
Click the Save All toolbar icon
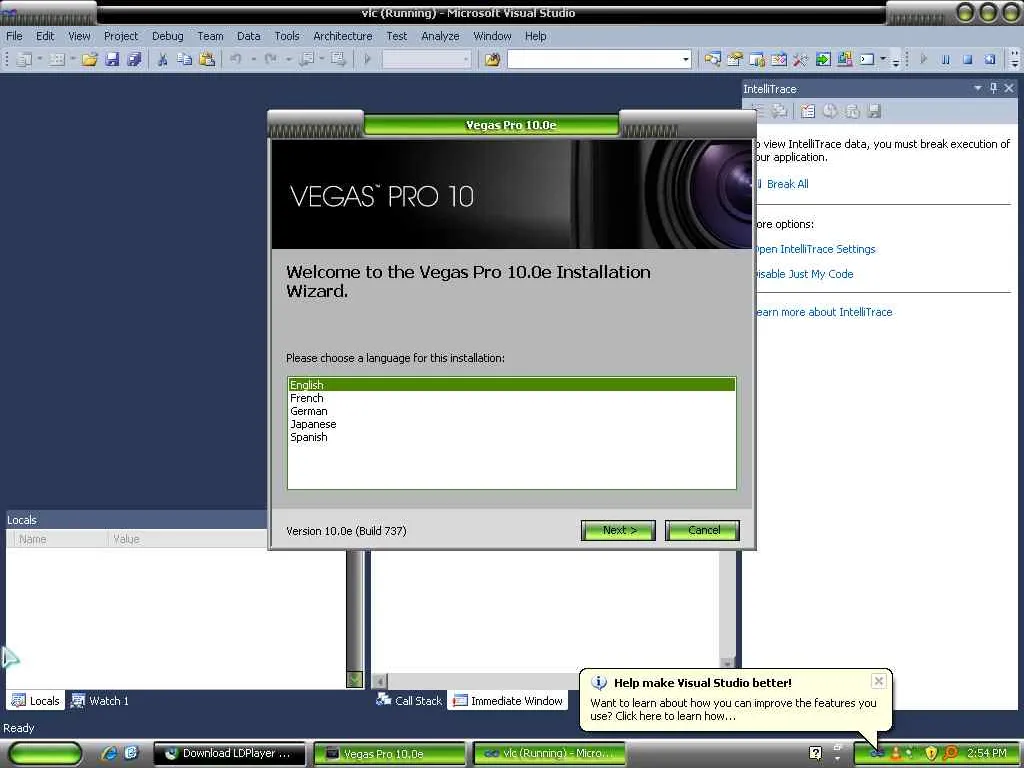coord(134,59)
